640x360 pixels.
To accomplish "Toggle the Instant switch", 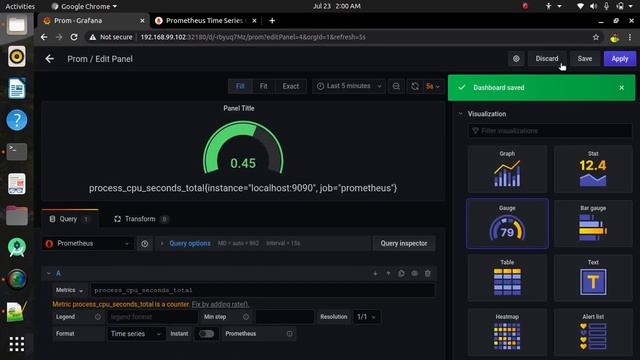I will [x=206, y=334].
